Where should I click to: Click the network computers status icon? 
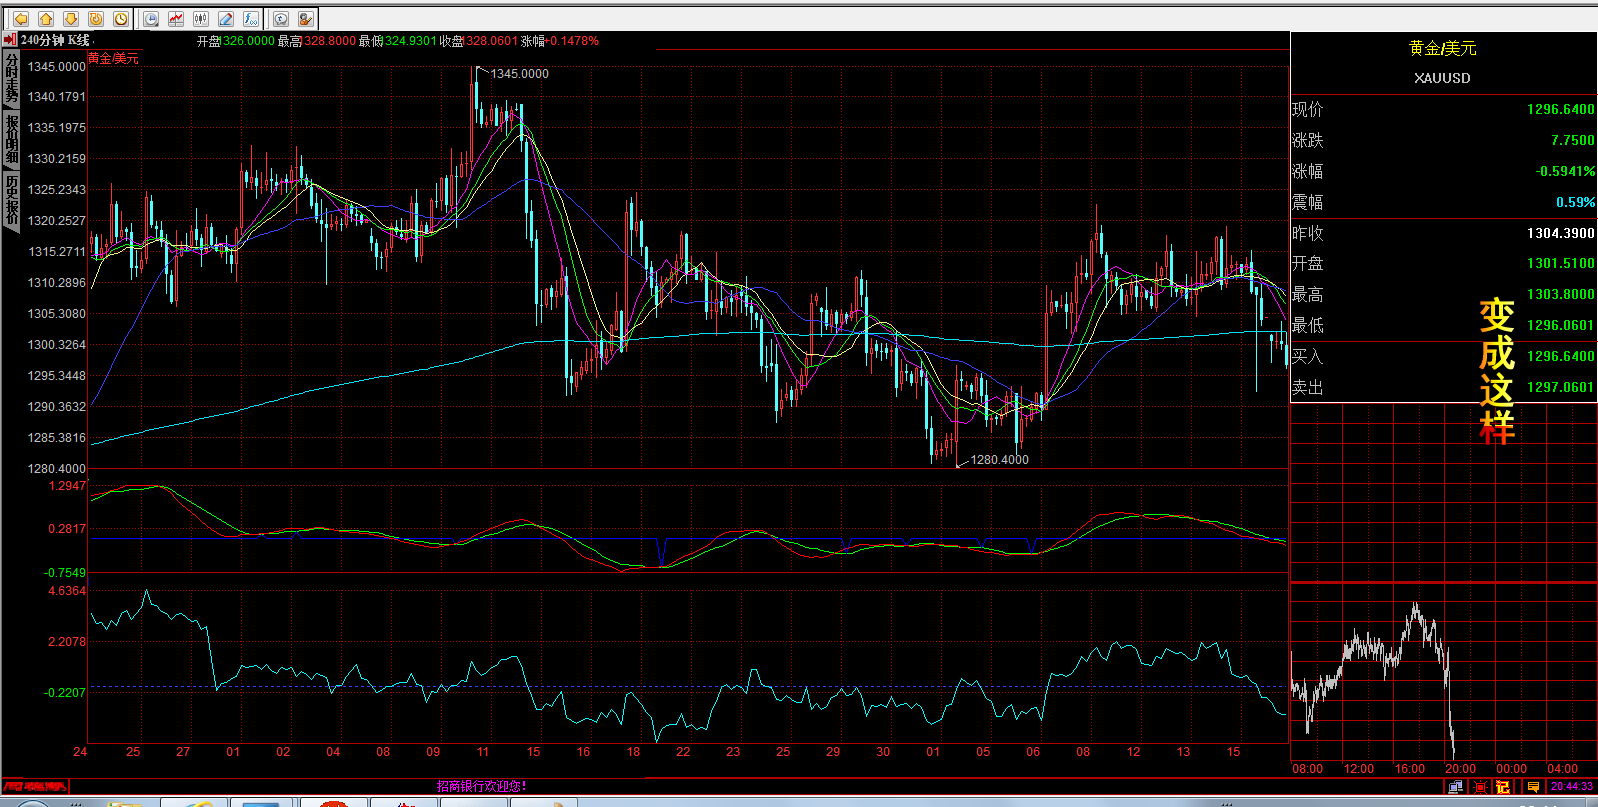(x=1455, y=787)
